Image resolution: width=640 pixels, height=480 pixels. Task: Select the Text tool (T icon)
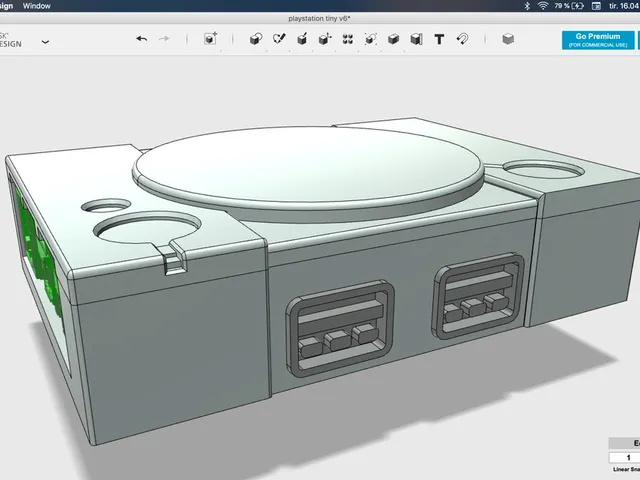[x=439, y=39]
